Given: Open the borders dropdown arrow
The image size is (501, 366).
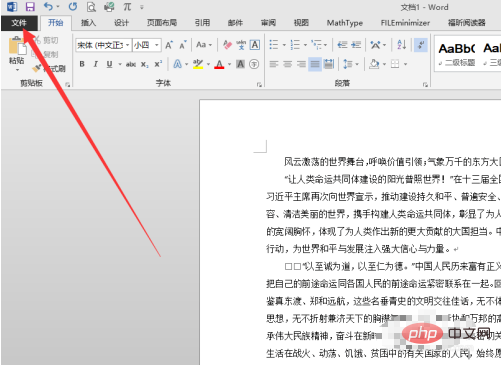Looking at the screenshot, I should [405, 64].
